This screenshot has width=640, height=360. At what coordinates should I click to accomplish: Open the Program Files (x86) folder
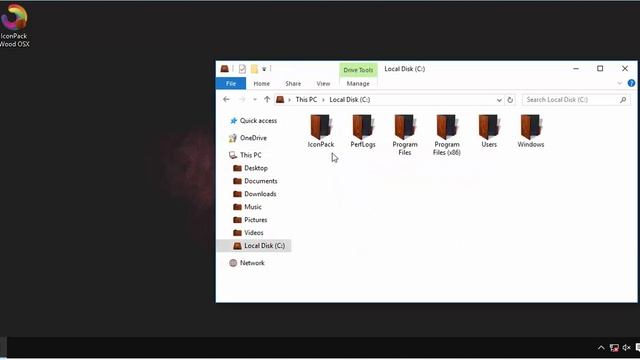click(x=447, y=135)
